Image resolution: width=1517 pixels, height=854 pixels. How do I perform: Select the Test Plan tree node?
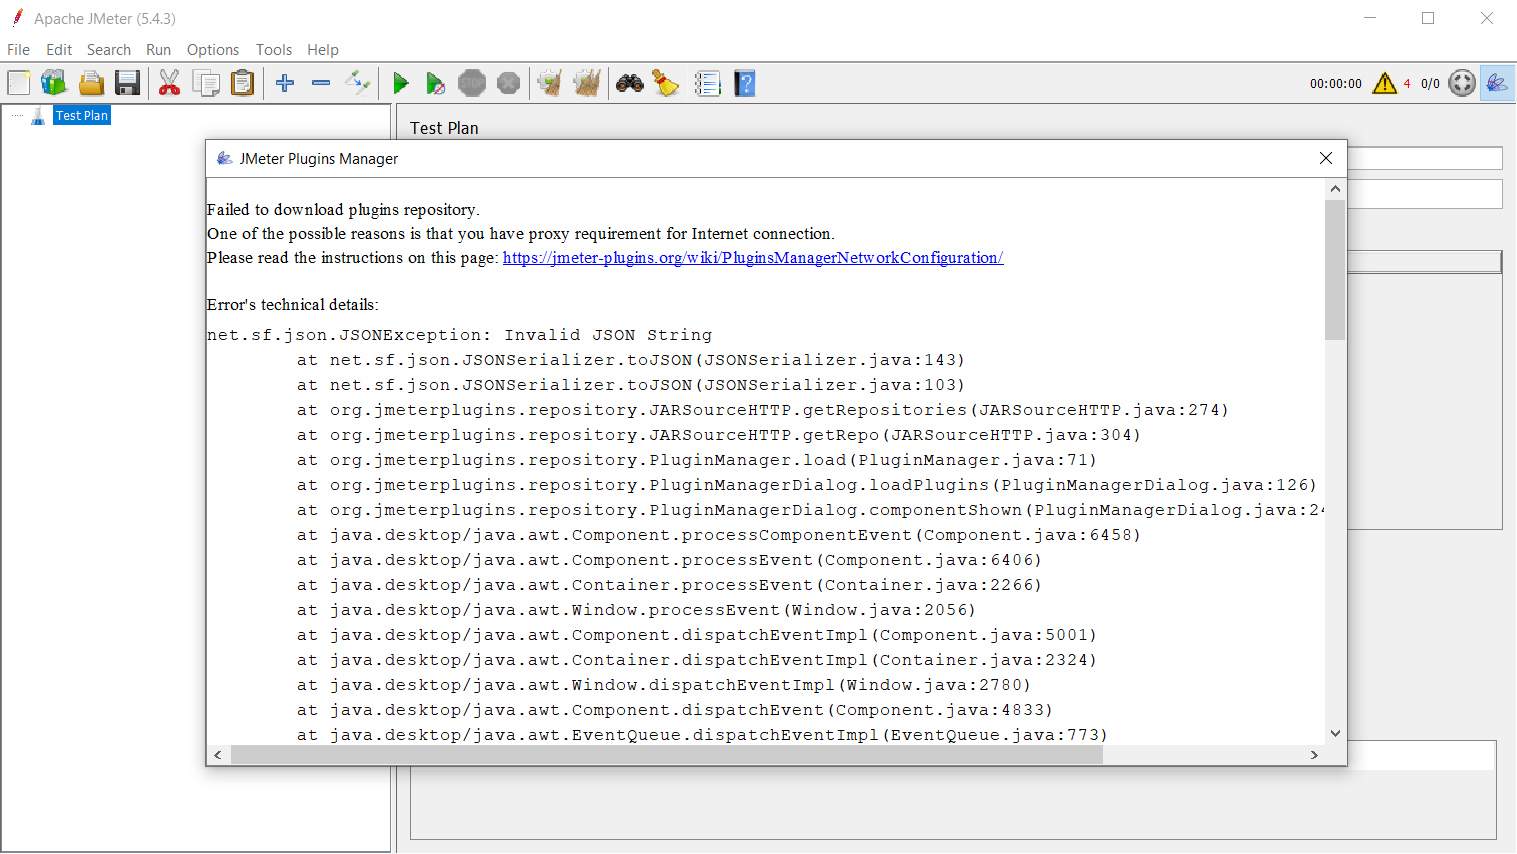[x=82, y=116]
